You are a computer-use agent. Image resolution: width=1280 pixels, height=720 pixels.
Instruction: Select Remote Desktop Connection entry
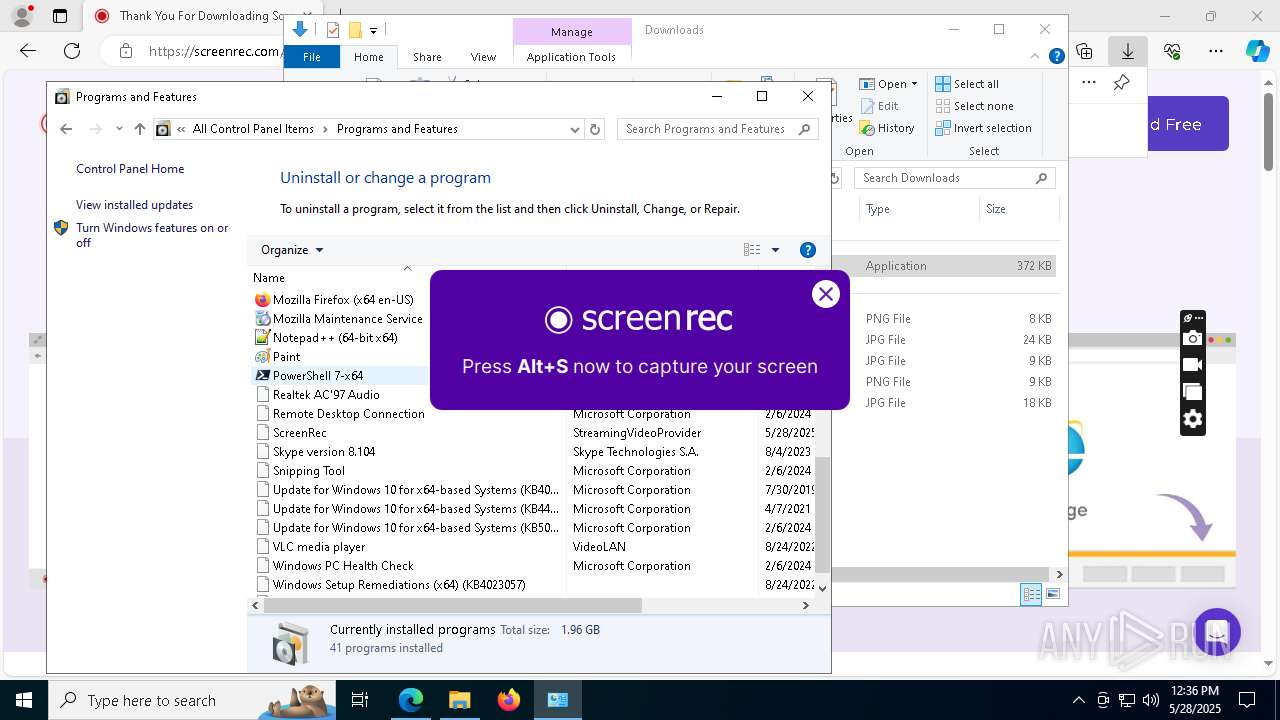click(348, 414)
